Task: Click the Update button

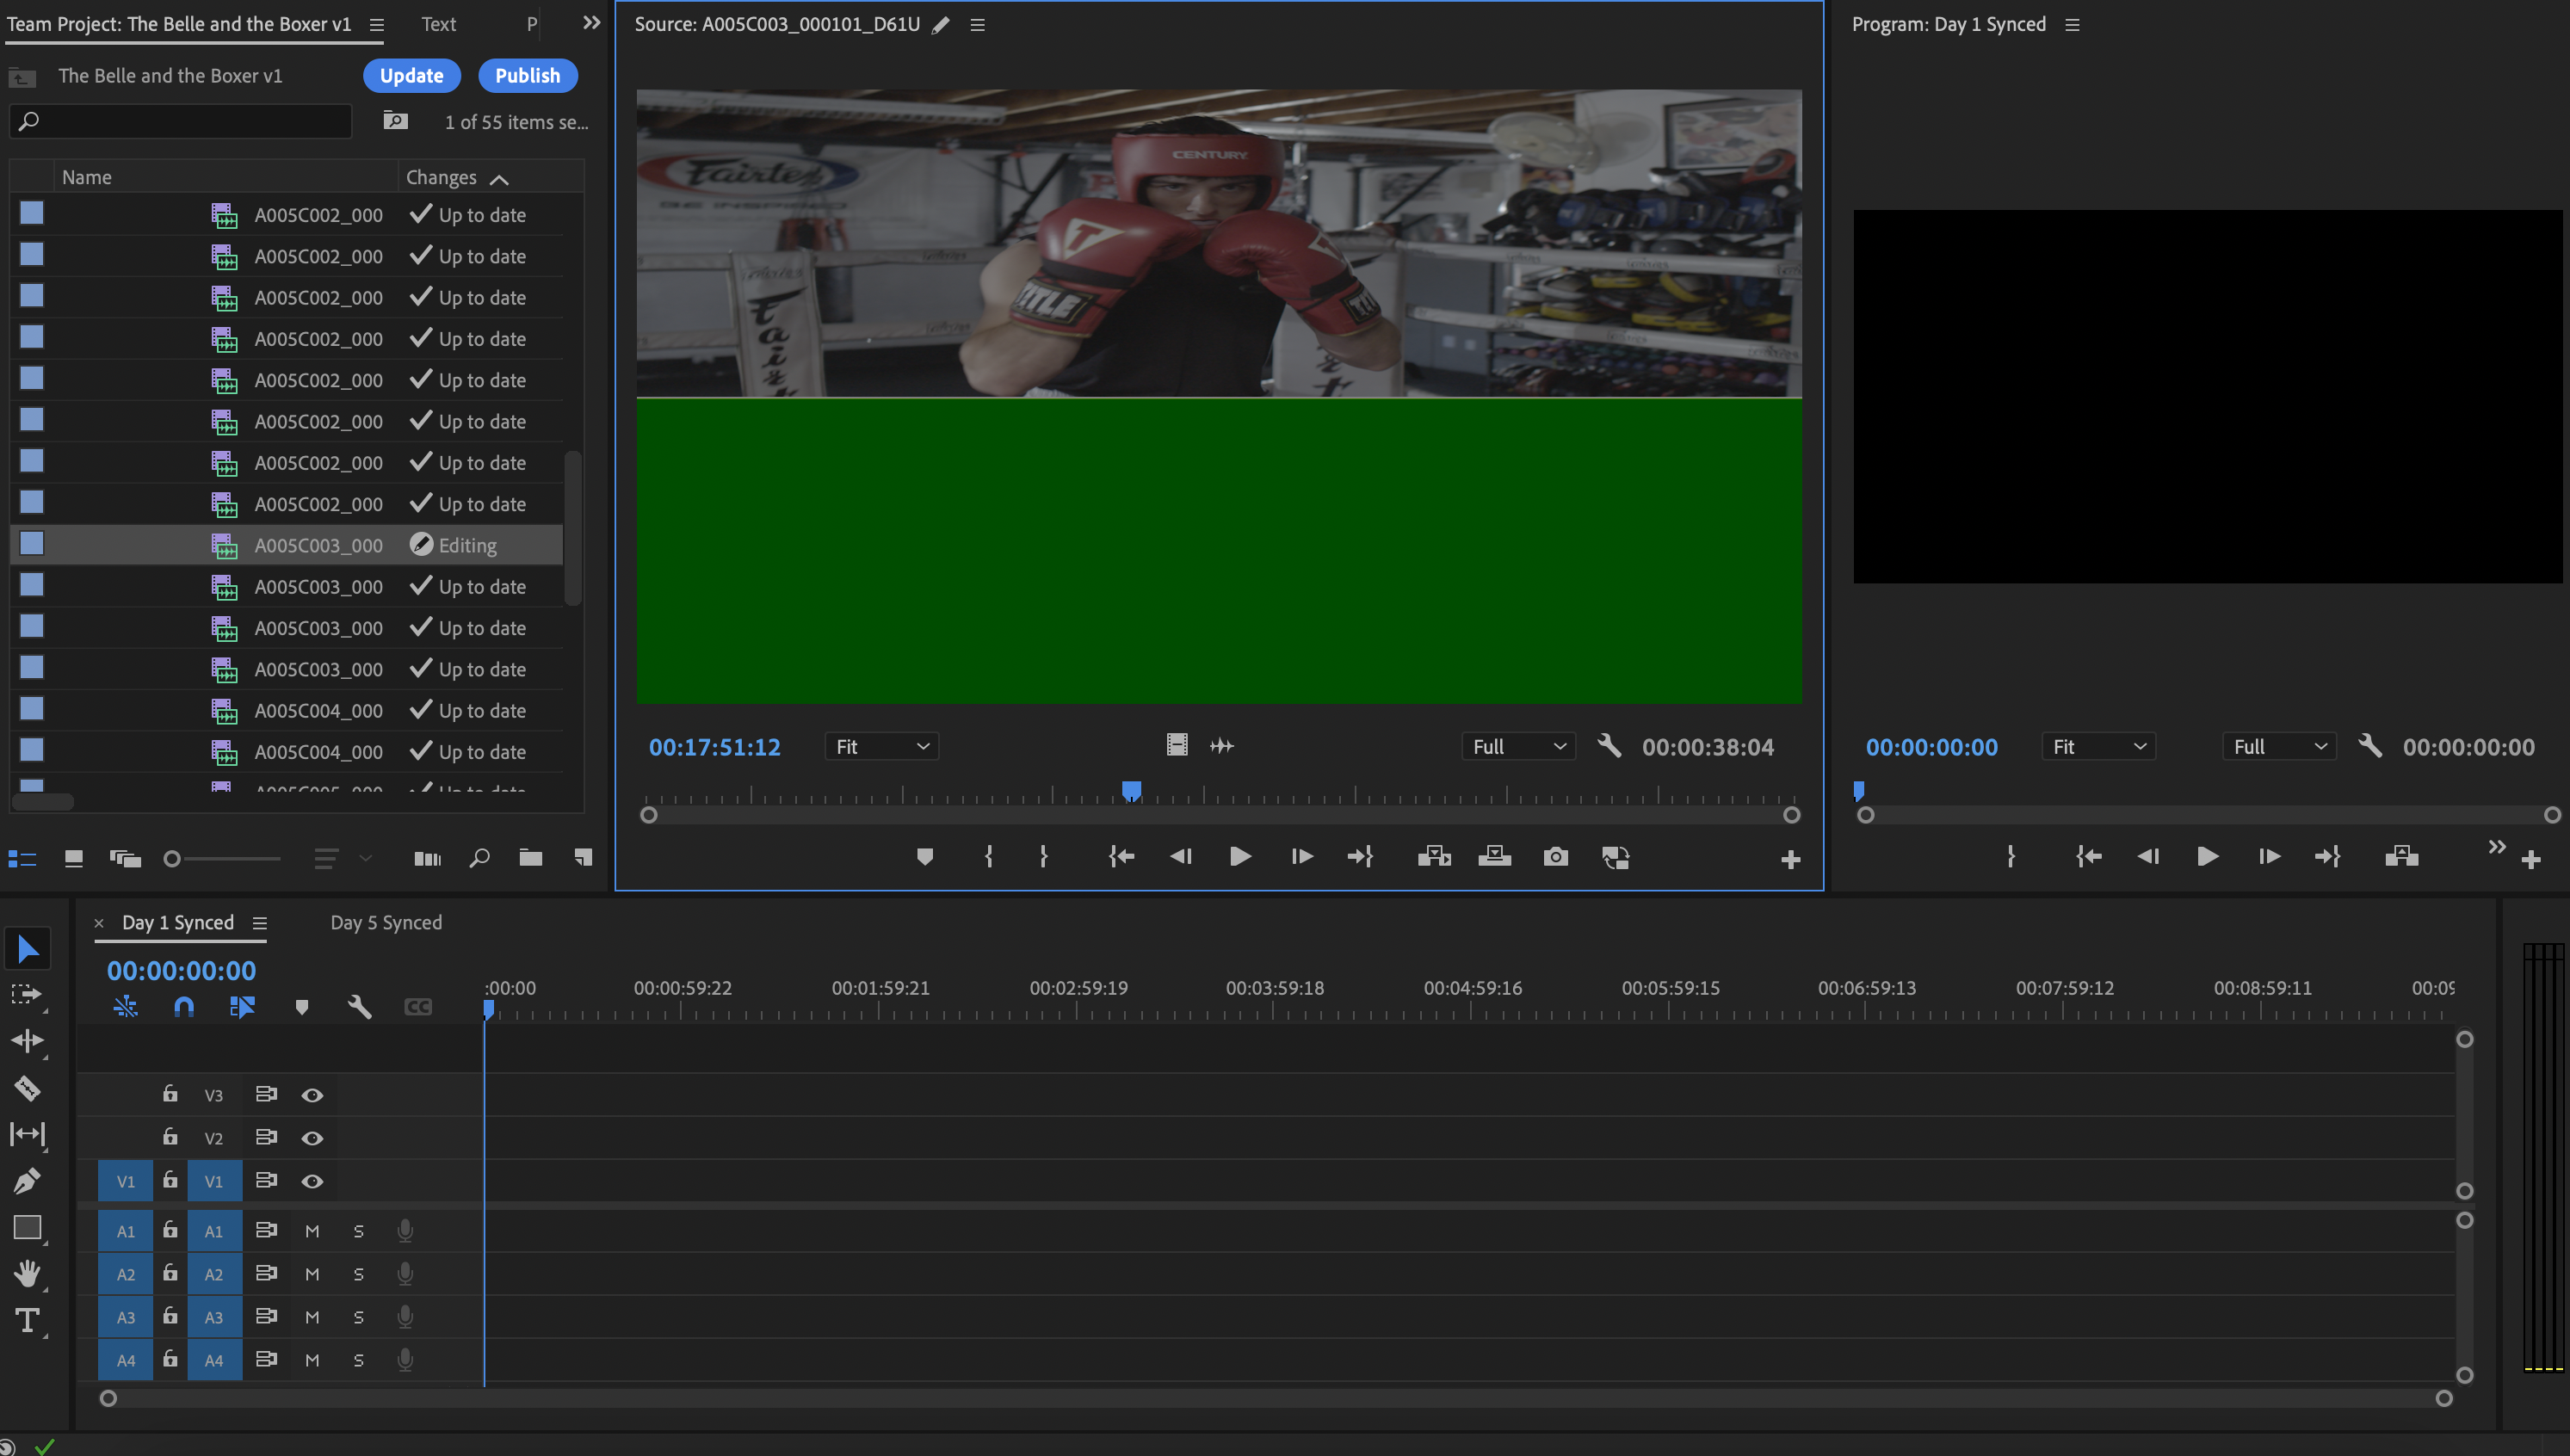Action: [411, 75]
